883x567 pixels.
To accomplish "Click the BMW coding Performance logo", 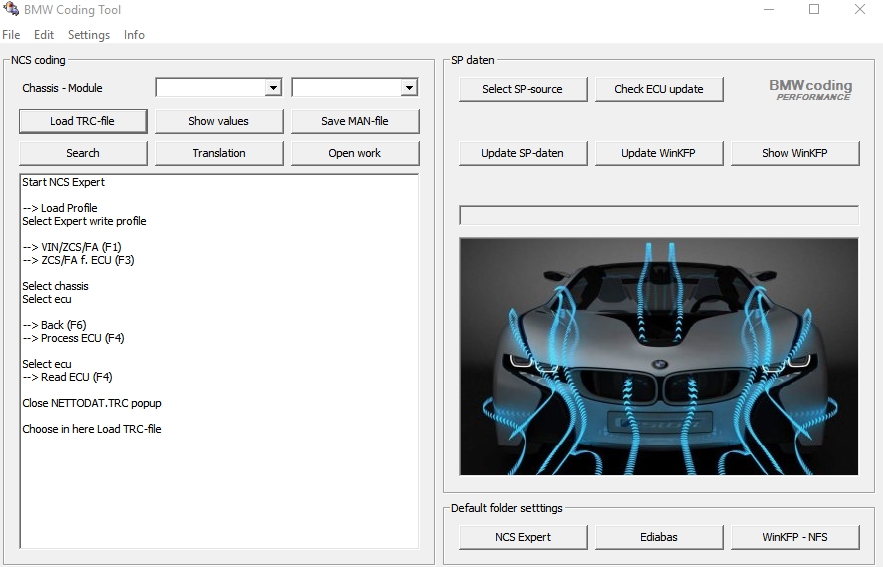I will (810, 90).
